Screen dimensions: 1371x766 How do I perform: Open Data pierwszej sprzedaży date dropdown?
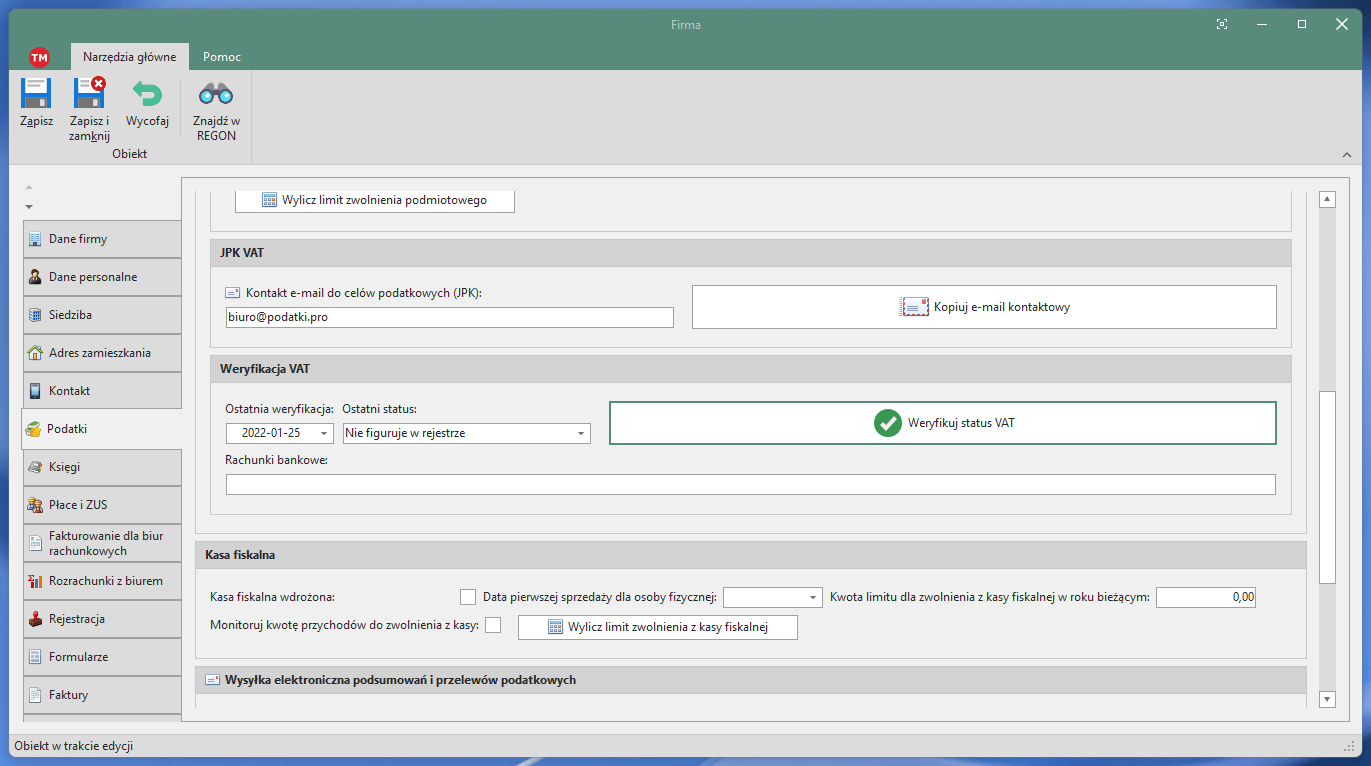(813, 598)
